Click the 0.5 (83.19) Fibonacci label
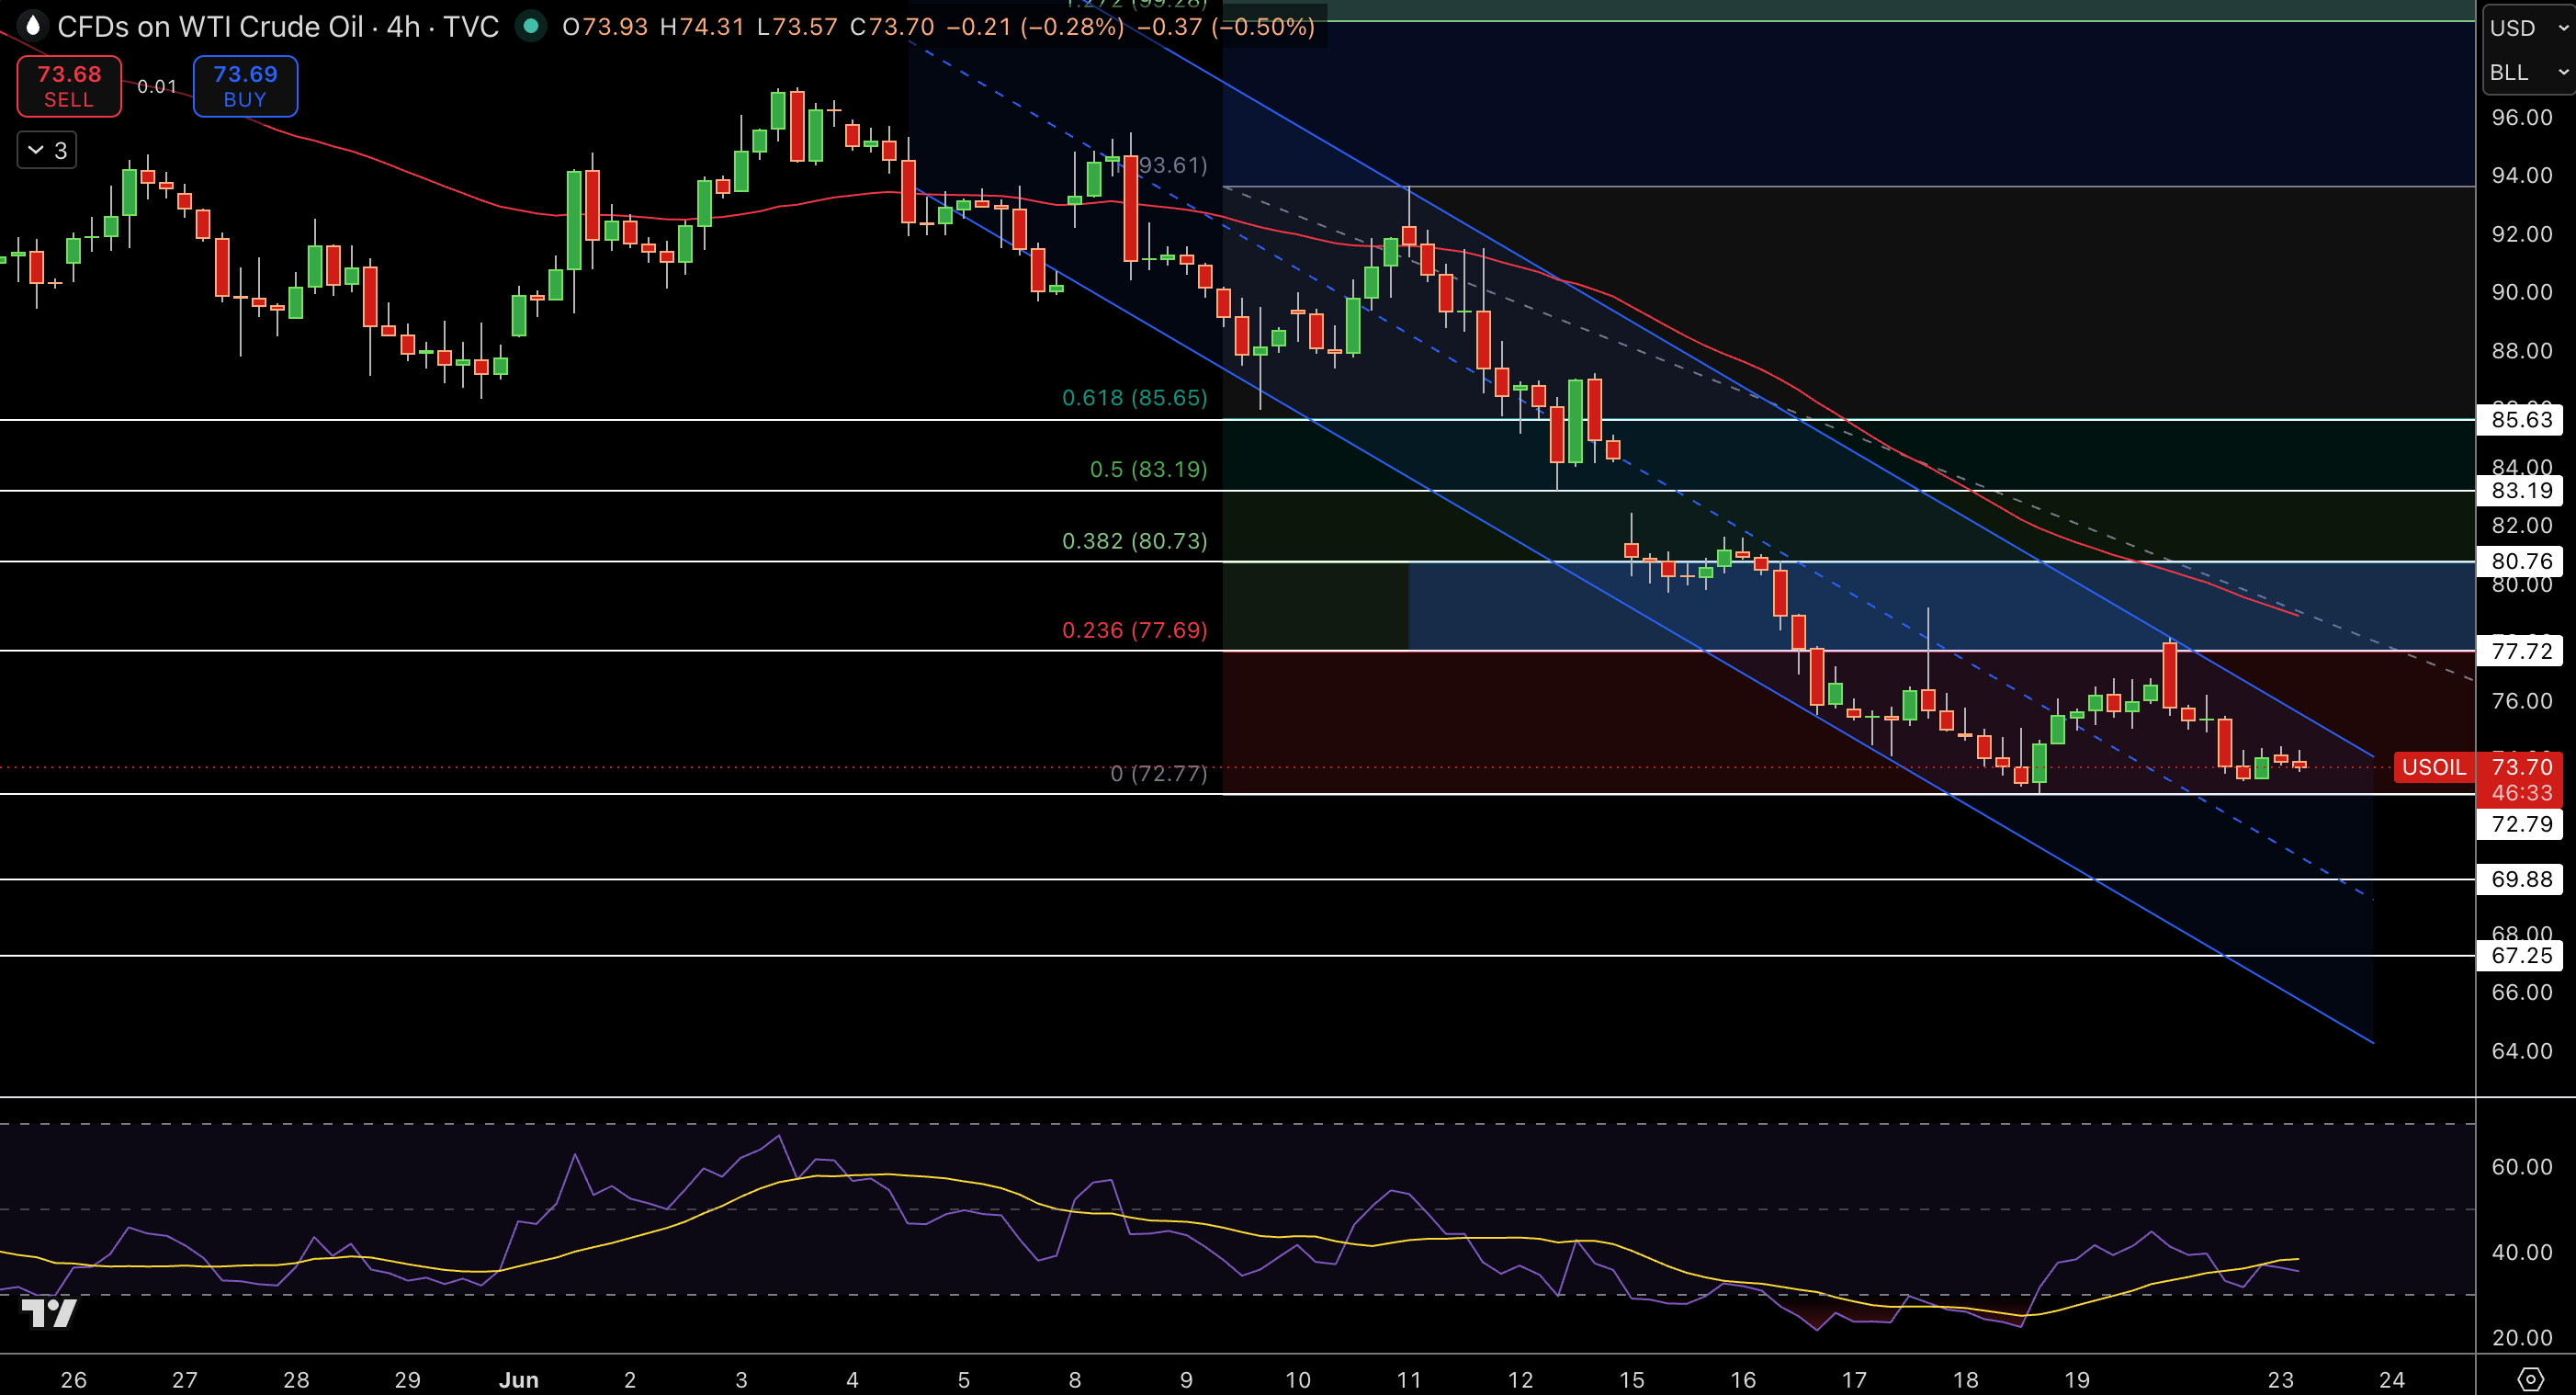The width and height of the screenshot is (2576, 1395). (1148, 469)
